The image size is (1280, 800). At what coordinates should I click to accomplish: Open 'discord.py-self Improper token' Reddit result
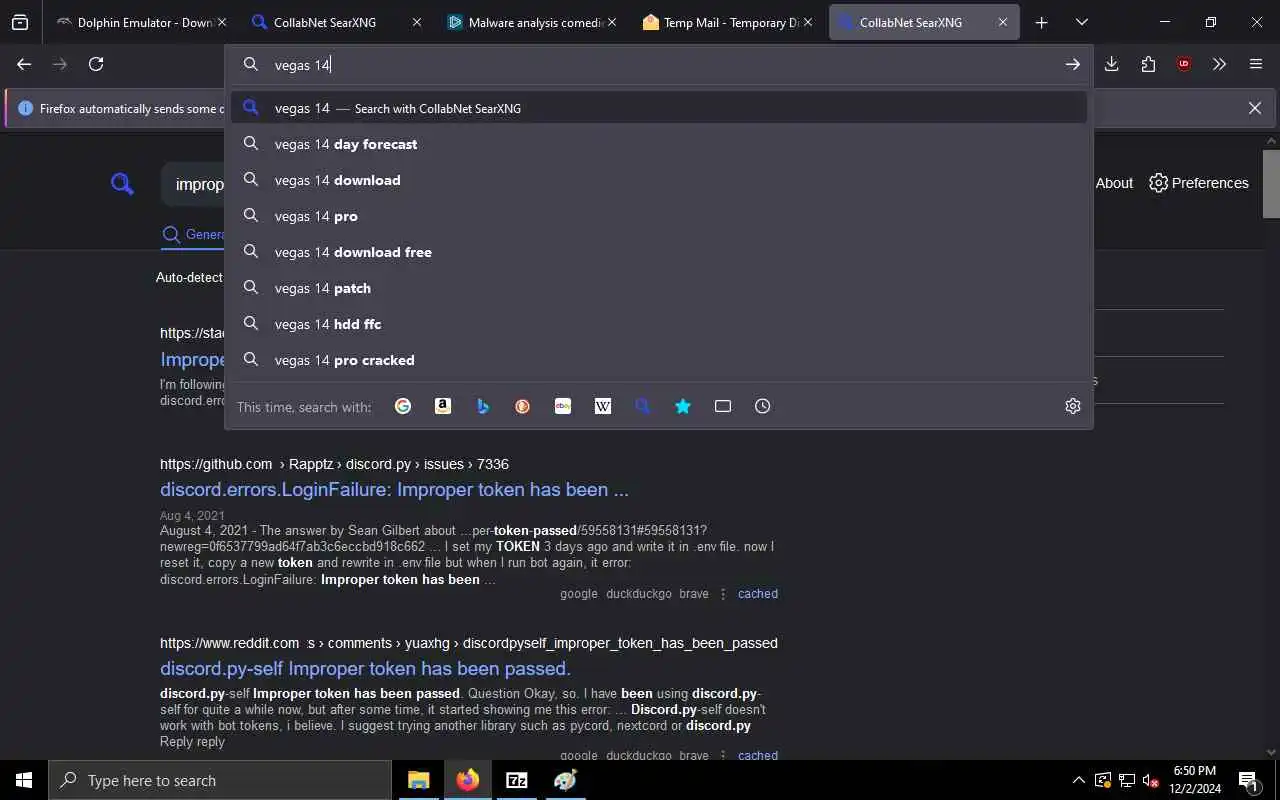[x=365, y=668]
